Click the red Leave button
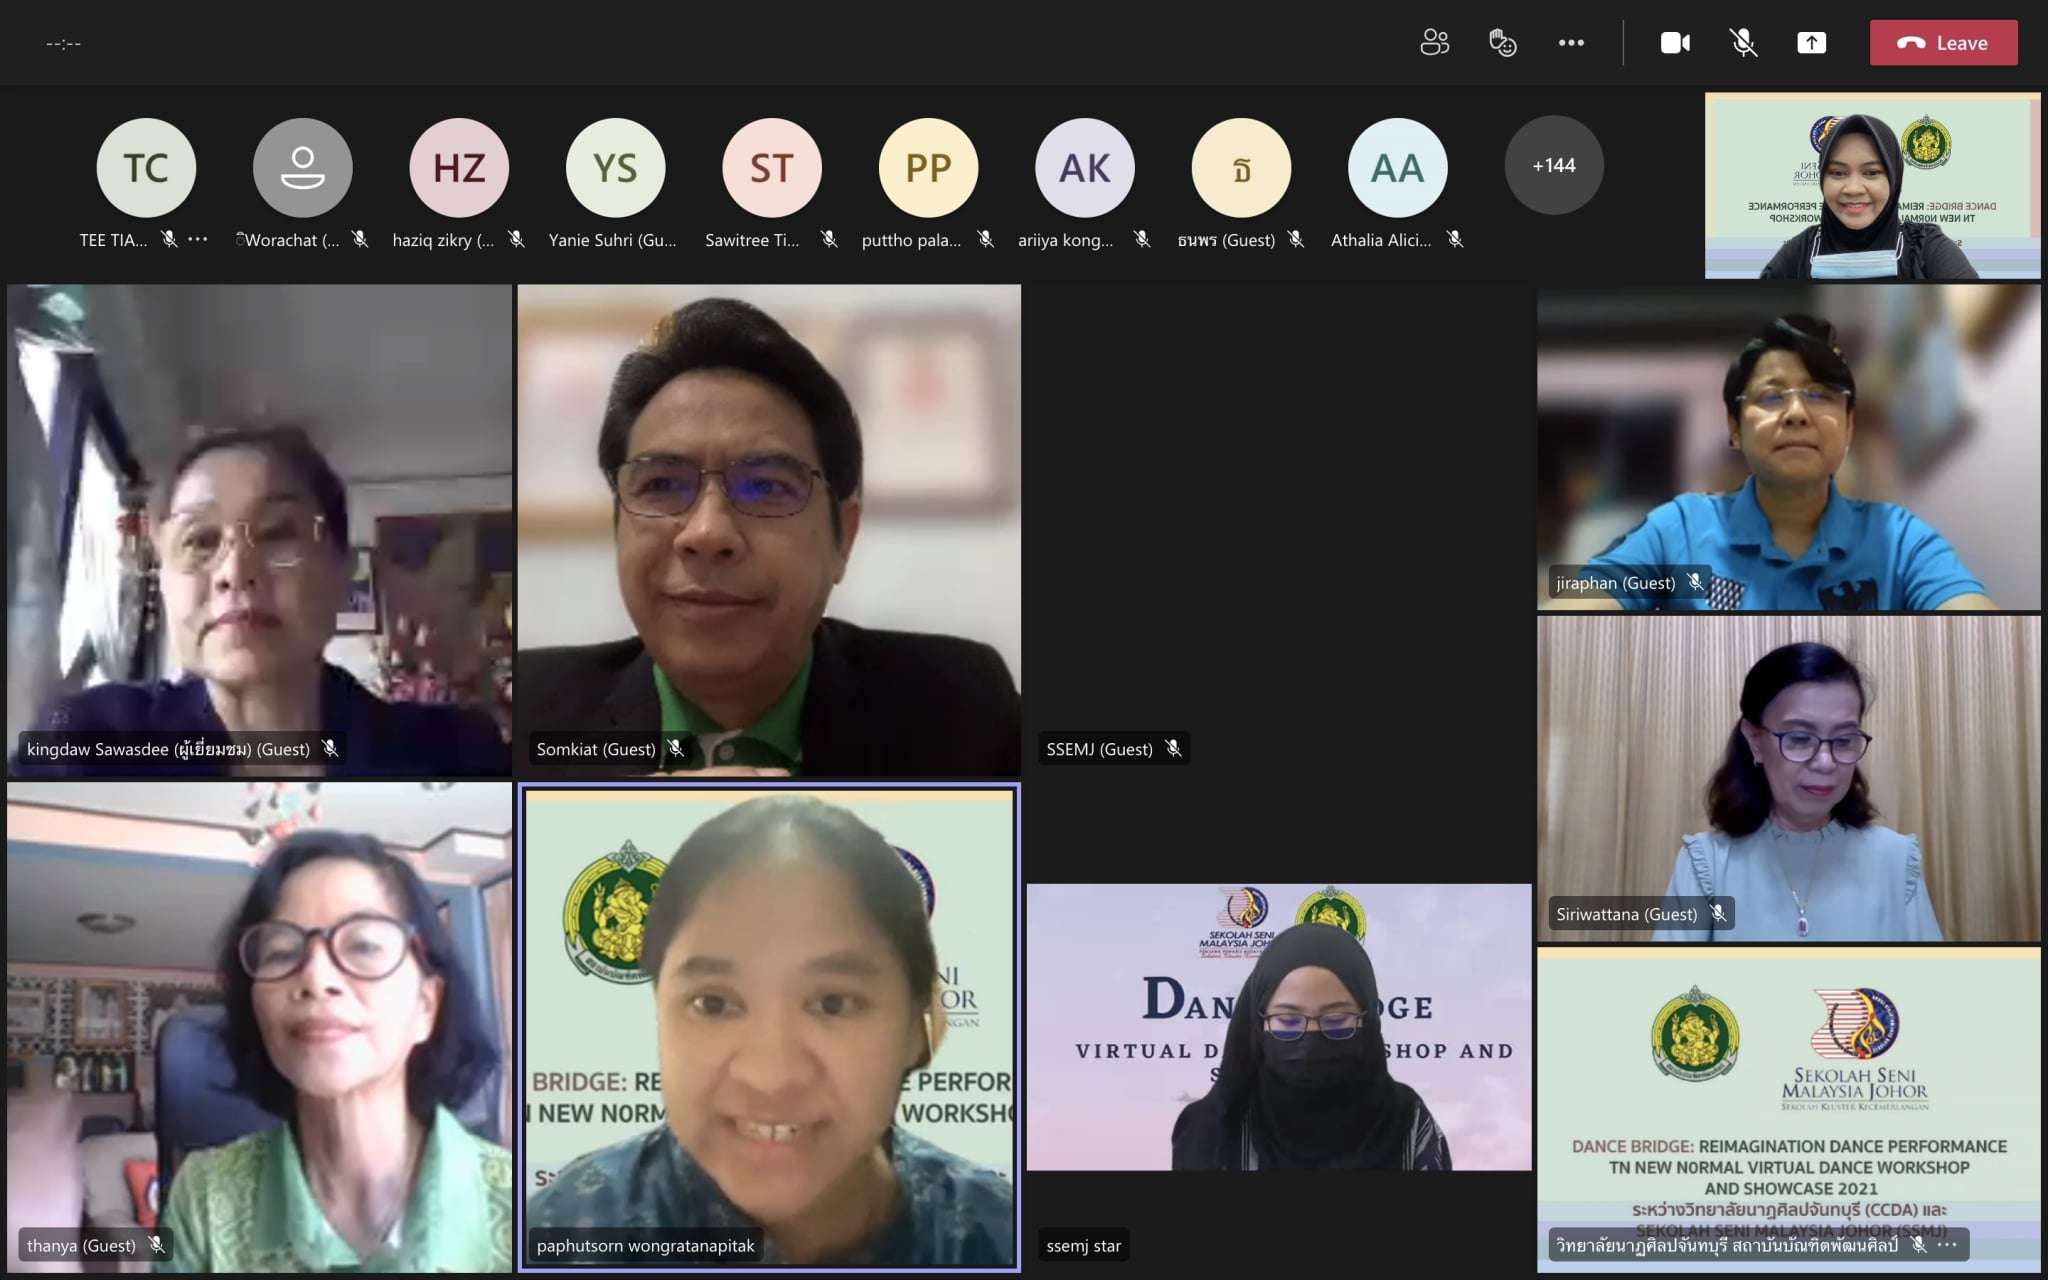The width and height of the screenshot is (2048, 1280). click(x=1943, y=42)
